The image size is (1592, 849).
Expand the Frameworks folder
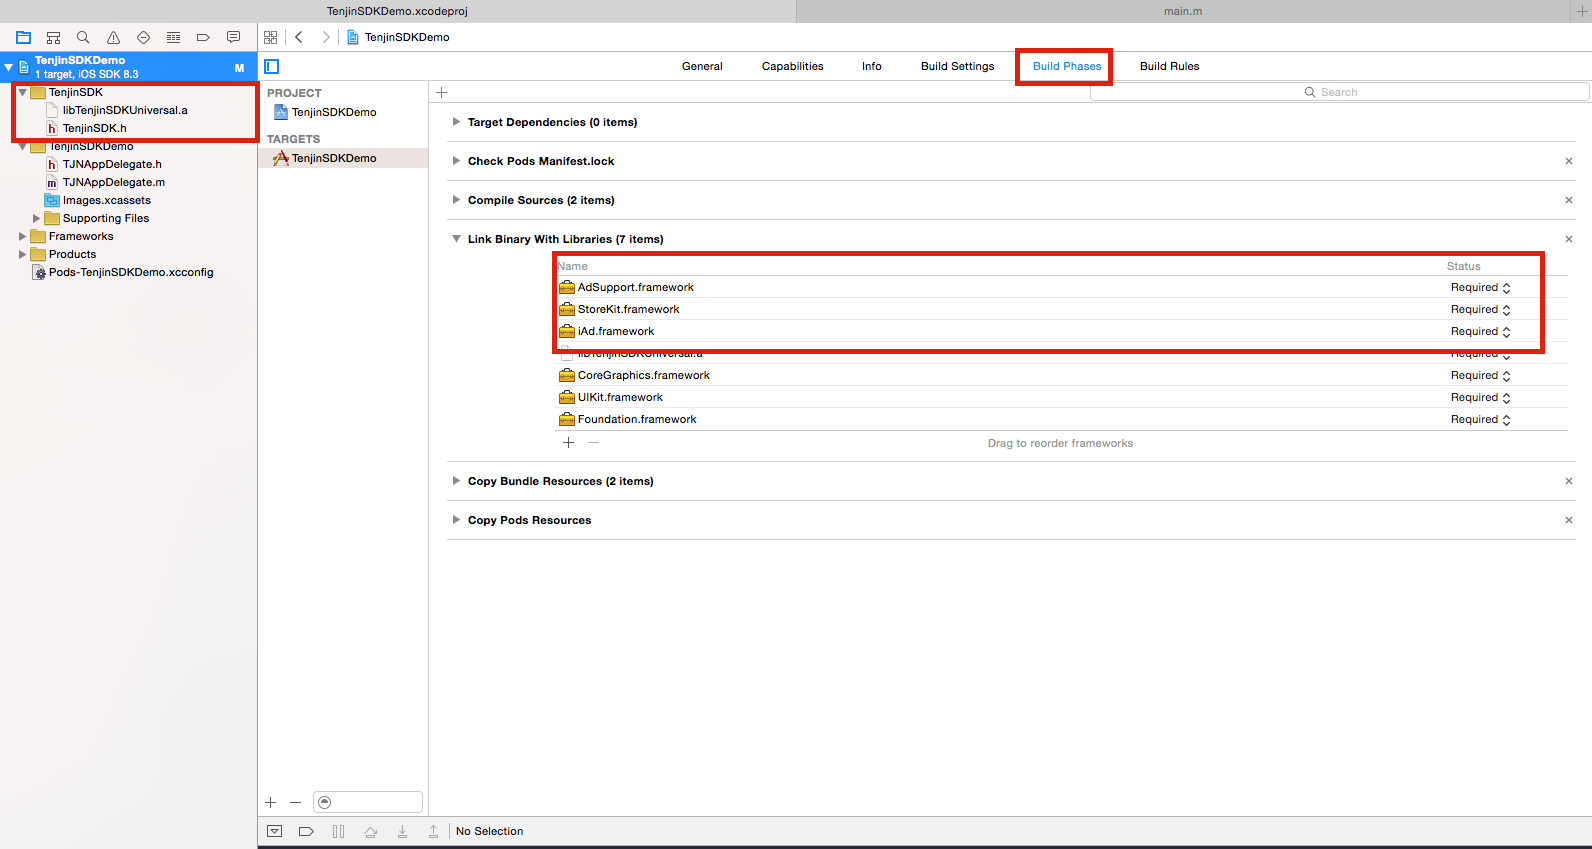[22, 236]
